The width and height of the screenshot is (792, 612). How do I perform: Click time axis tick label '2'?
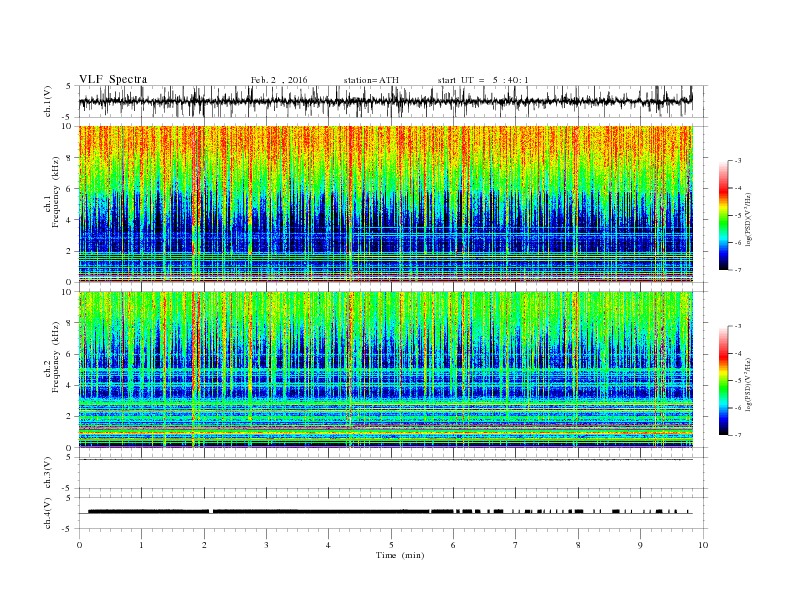[204, 545]
